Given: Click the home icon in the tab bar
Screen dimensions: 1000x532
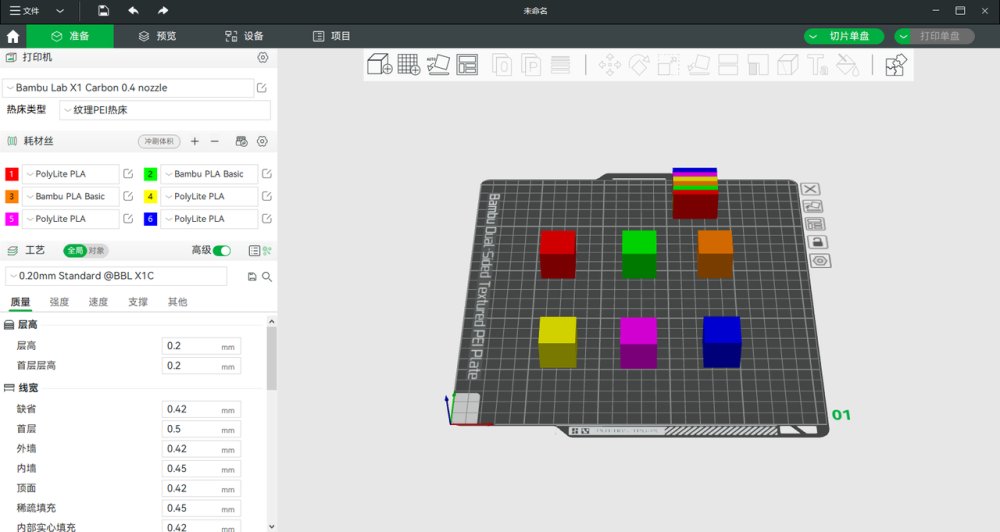Looking at the screenshot, I should 13,36.
